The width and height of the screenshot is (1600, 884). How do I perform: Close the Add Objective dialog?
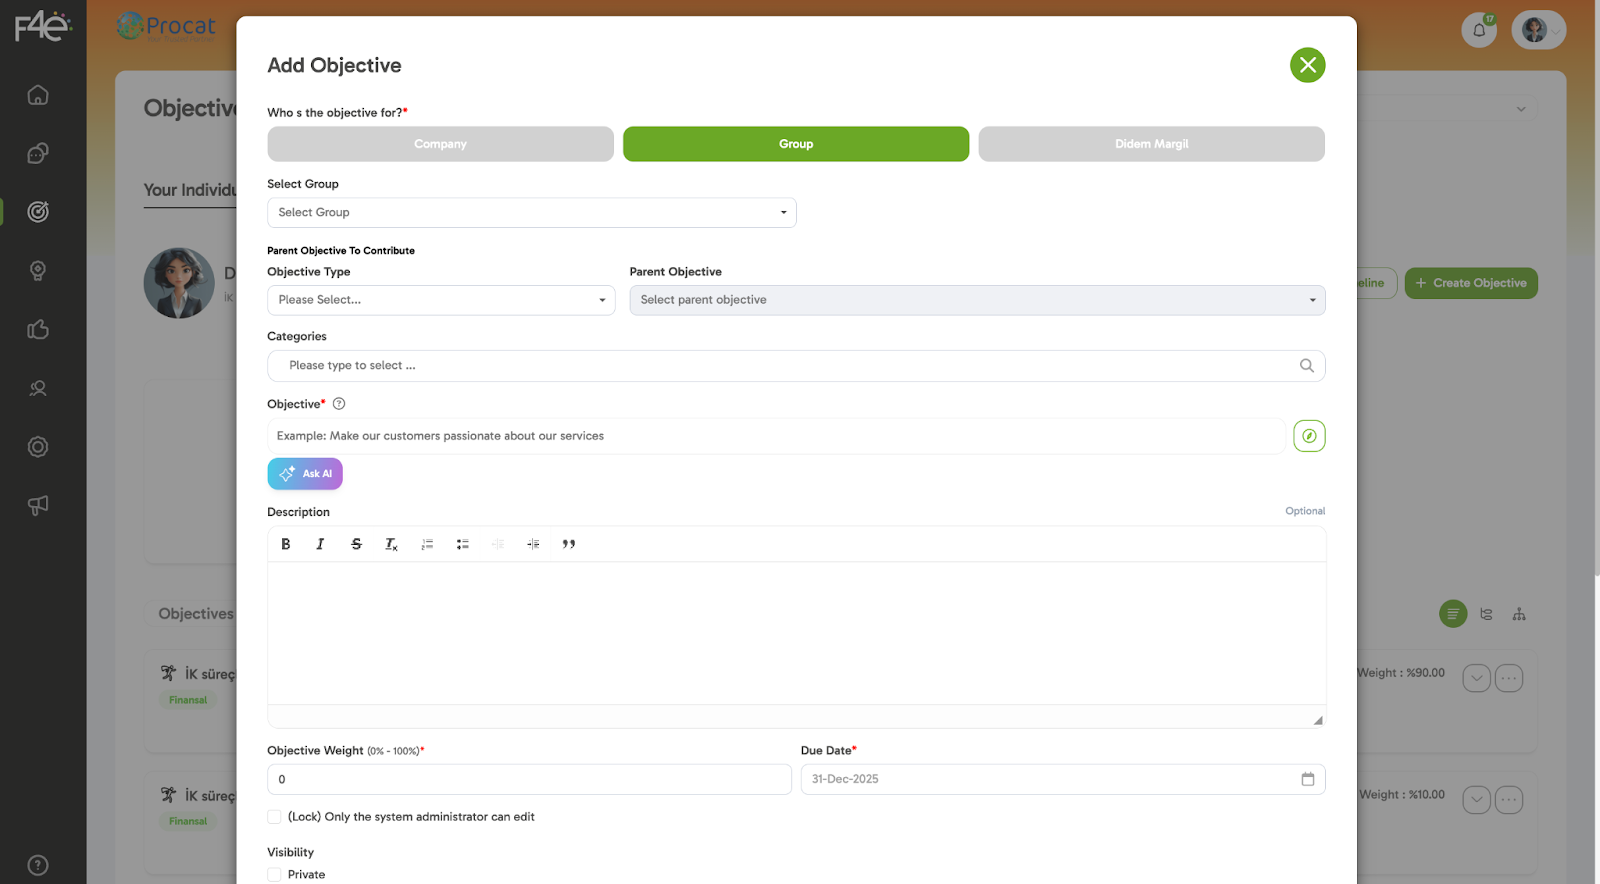[x=1307, y=65]
